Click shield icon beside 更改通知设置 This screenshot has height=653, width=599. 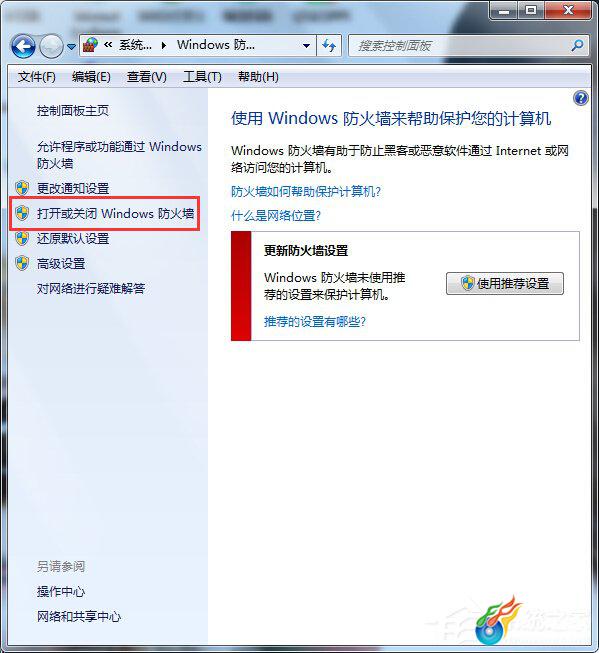(x=22, y=188)
